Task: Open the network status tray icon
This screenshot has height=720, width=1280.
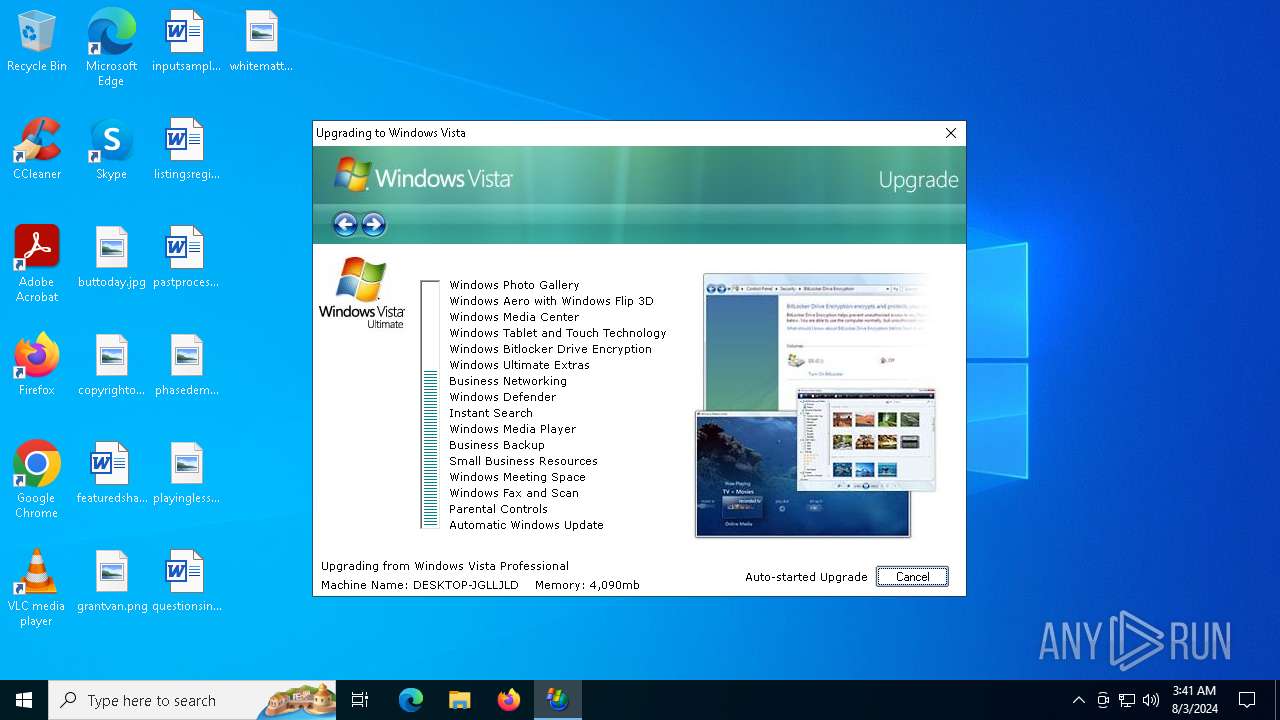Action: (1127, 700)
